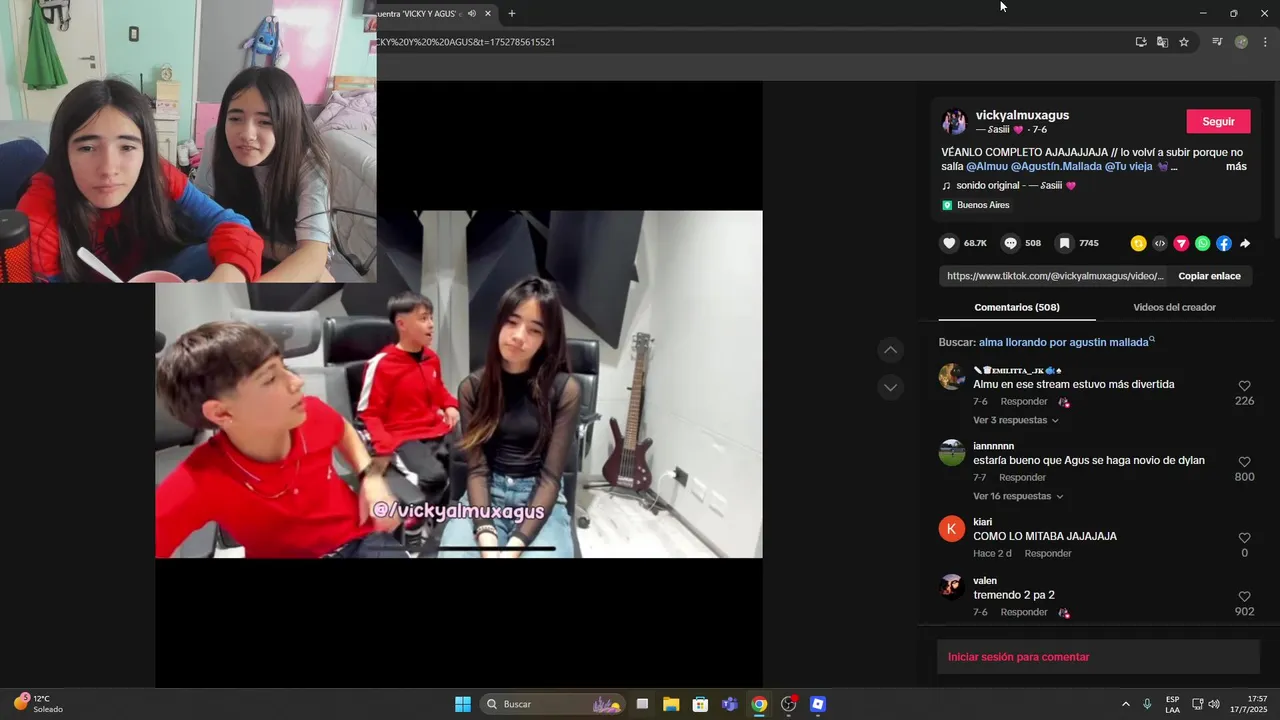This screenshot has width=1280, height=720.
Task: Share video via Facebook icon
Action: (1224, 243)
